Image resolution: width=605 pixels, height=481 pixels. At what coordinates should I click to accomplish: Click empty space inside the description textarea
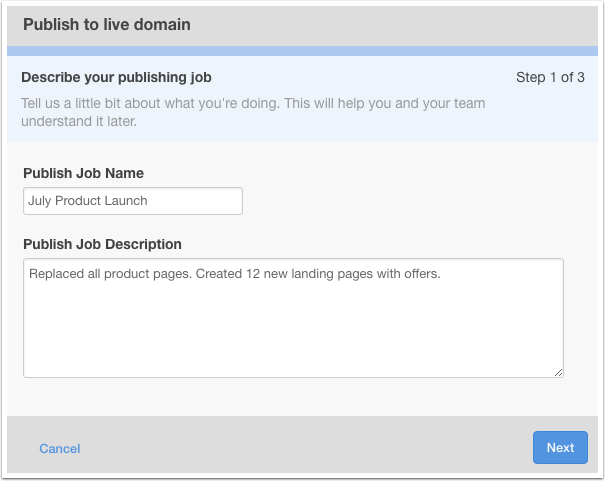coord(293,328)
